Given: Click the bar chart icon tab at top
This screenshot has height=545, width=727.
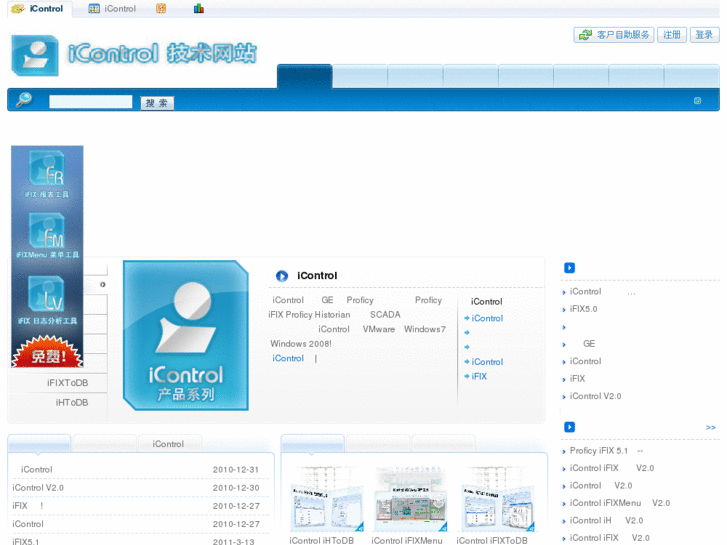Looking at the screenshot, I should click(x=199, y=8).
